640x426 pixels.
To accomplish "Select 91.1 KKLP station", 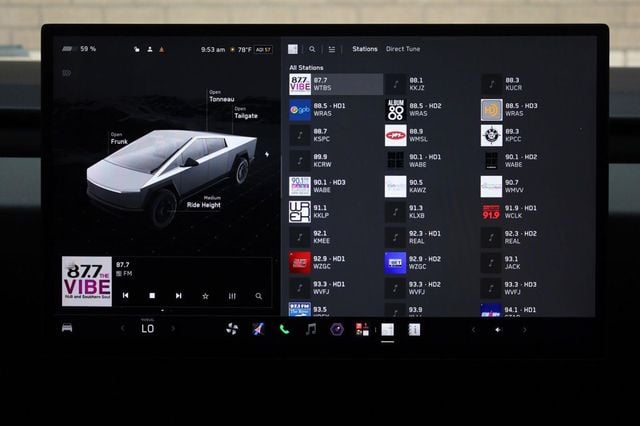I will (336, 212).
